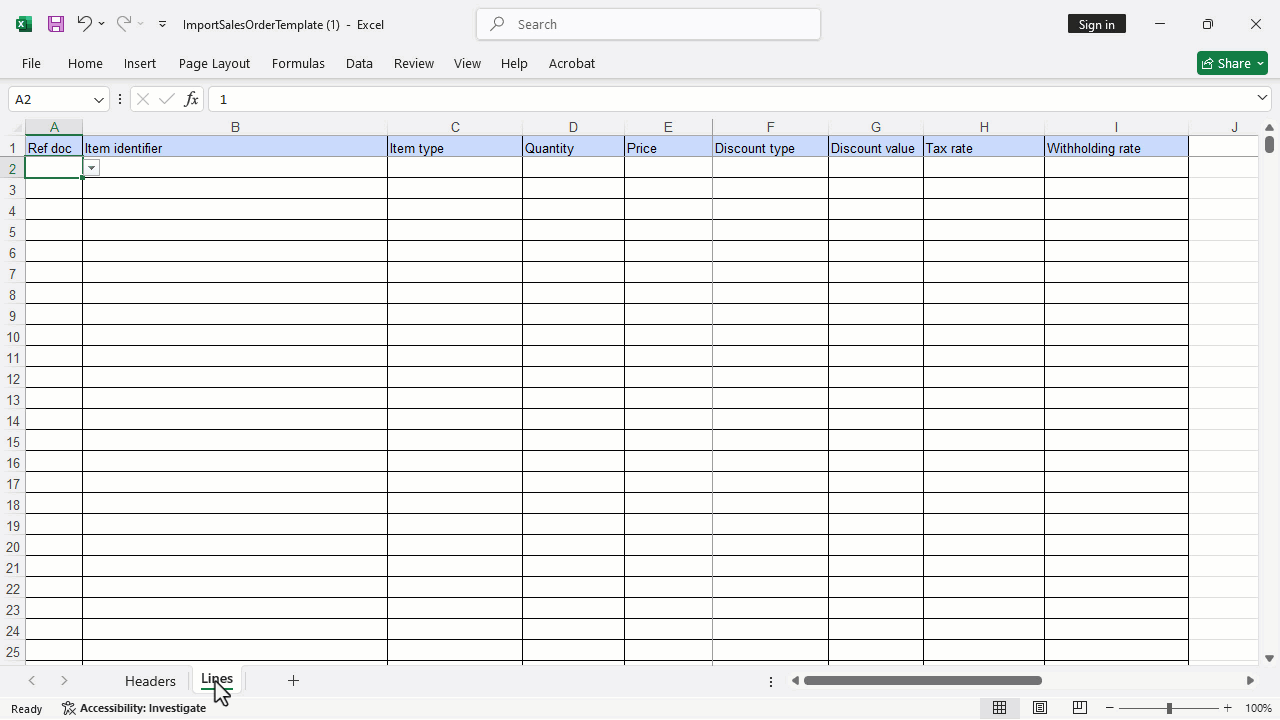Sign in to the Office account
The width and height of the screenshot is (1280, 720).
click(1096, 24)
